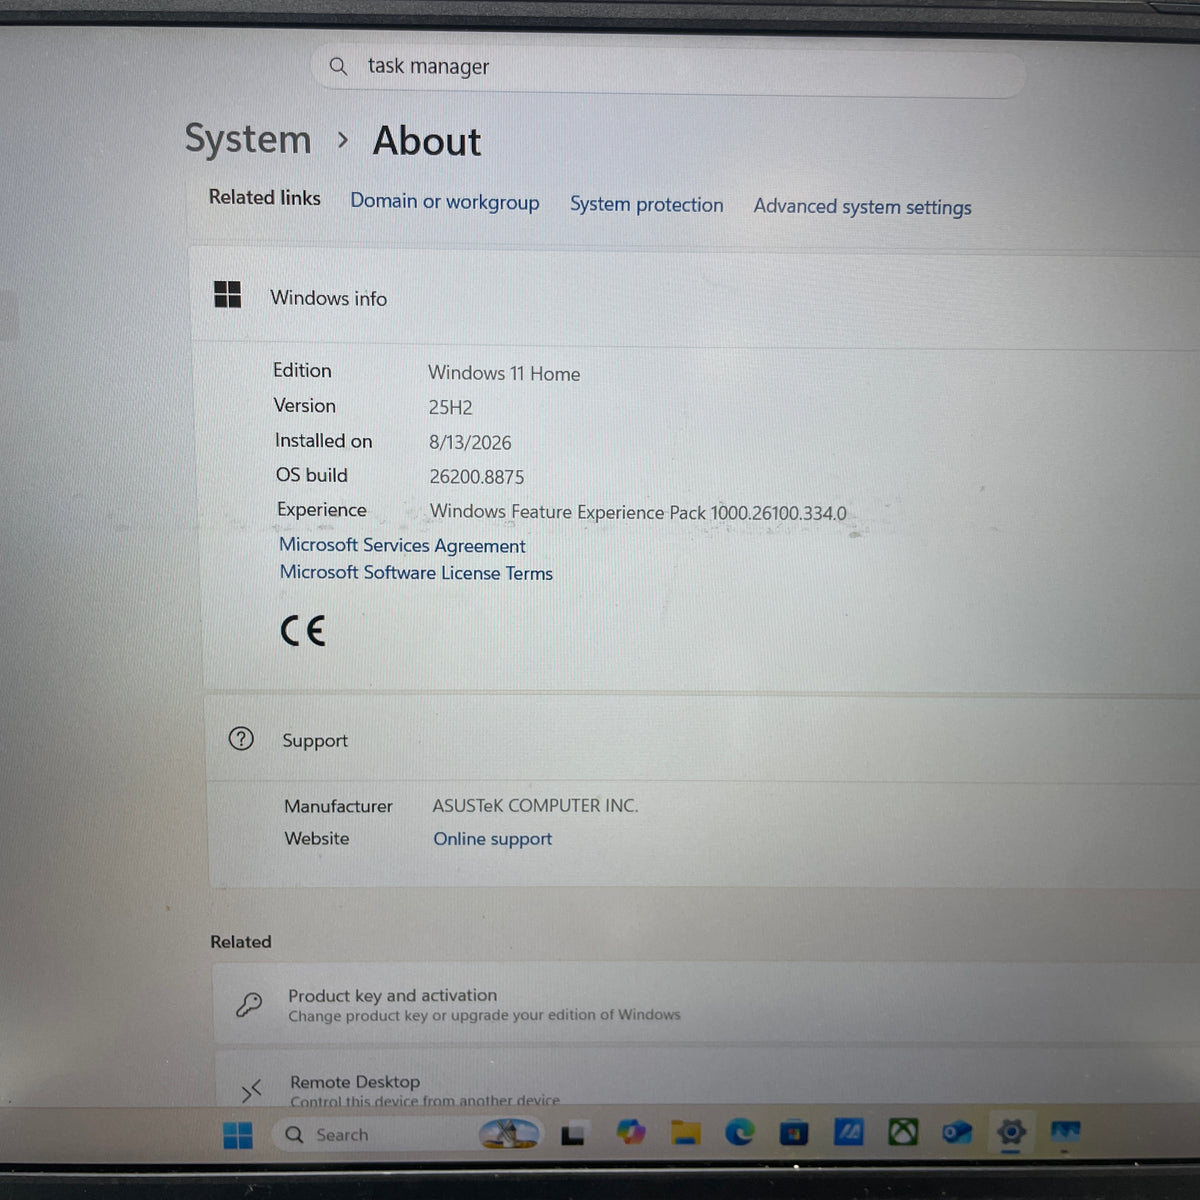Viewport: 1200px width, 1200px height.
Task: Go back to System in breadcrumb
Action: pyautogui.click(x=248, y=139)
